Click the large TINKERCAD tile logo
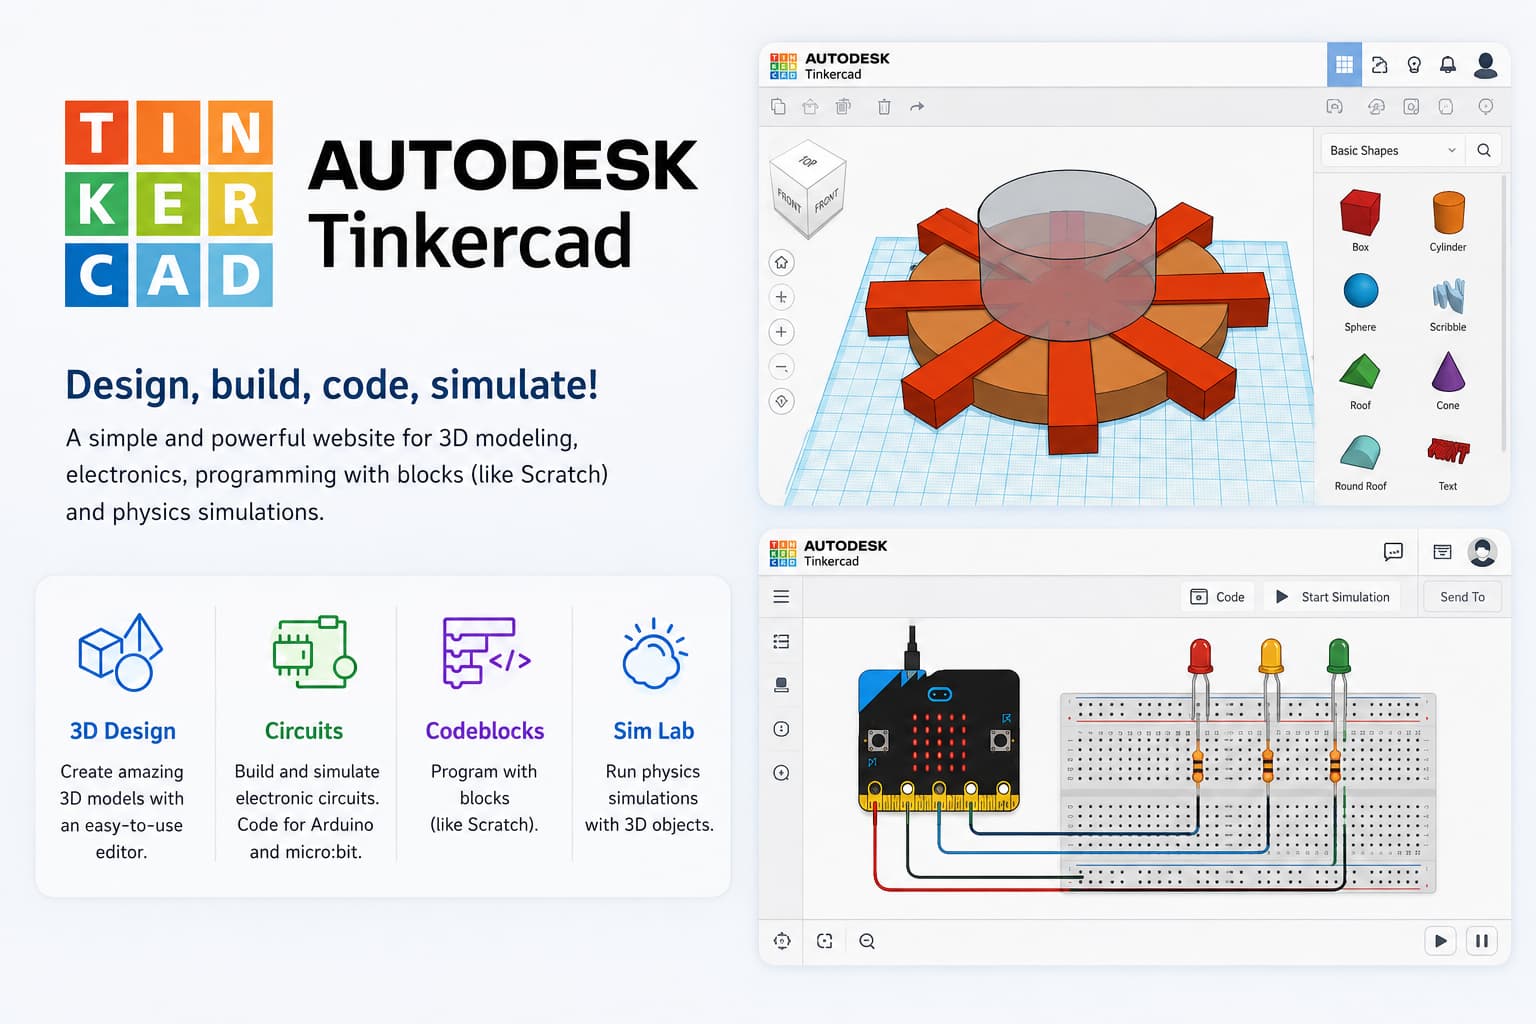The height and width of the screenshot is (1024, 1536). point(169,203)
